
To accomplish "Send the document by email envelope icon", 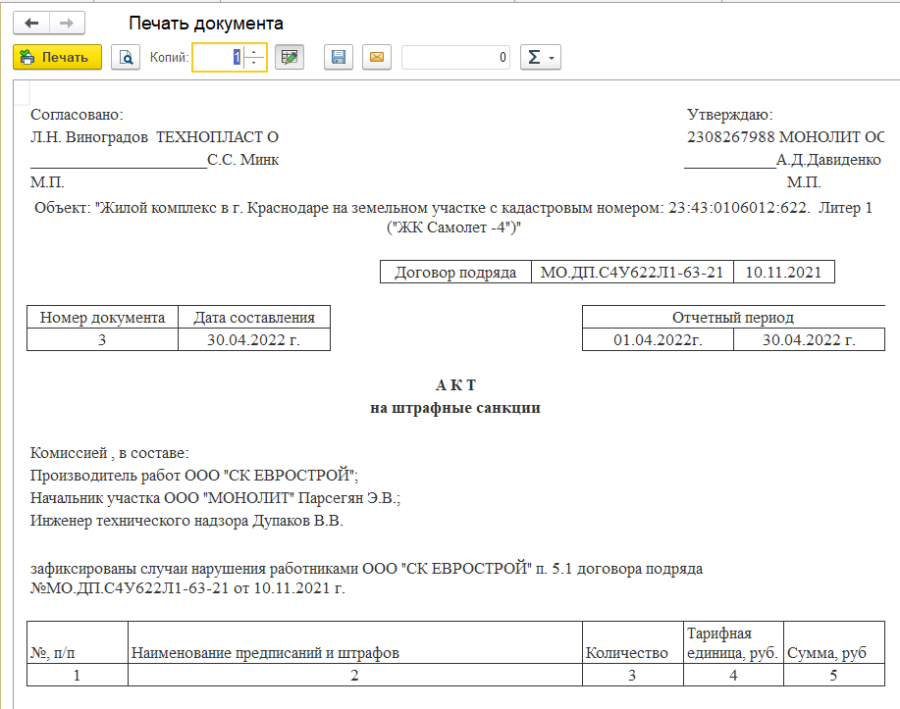I will 377,58.
